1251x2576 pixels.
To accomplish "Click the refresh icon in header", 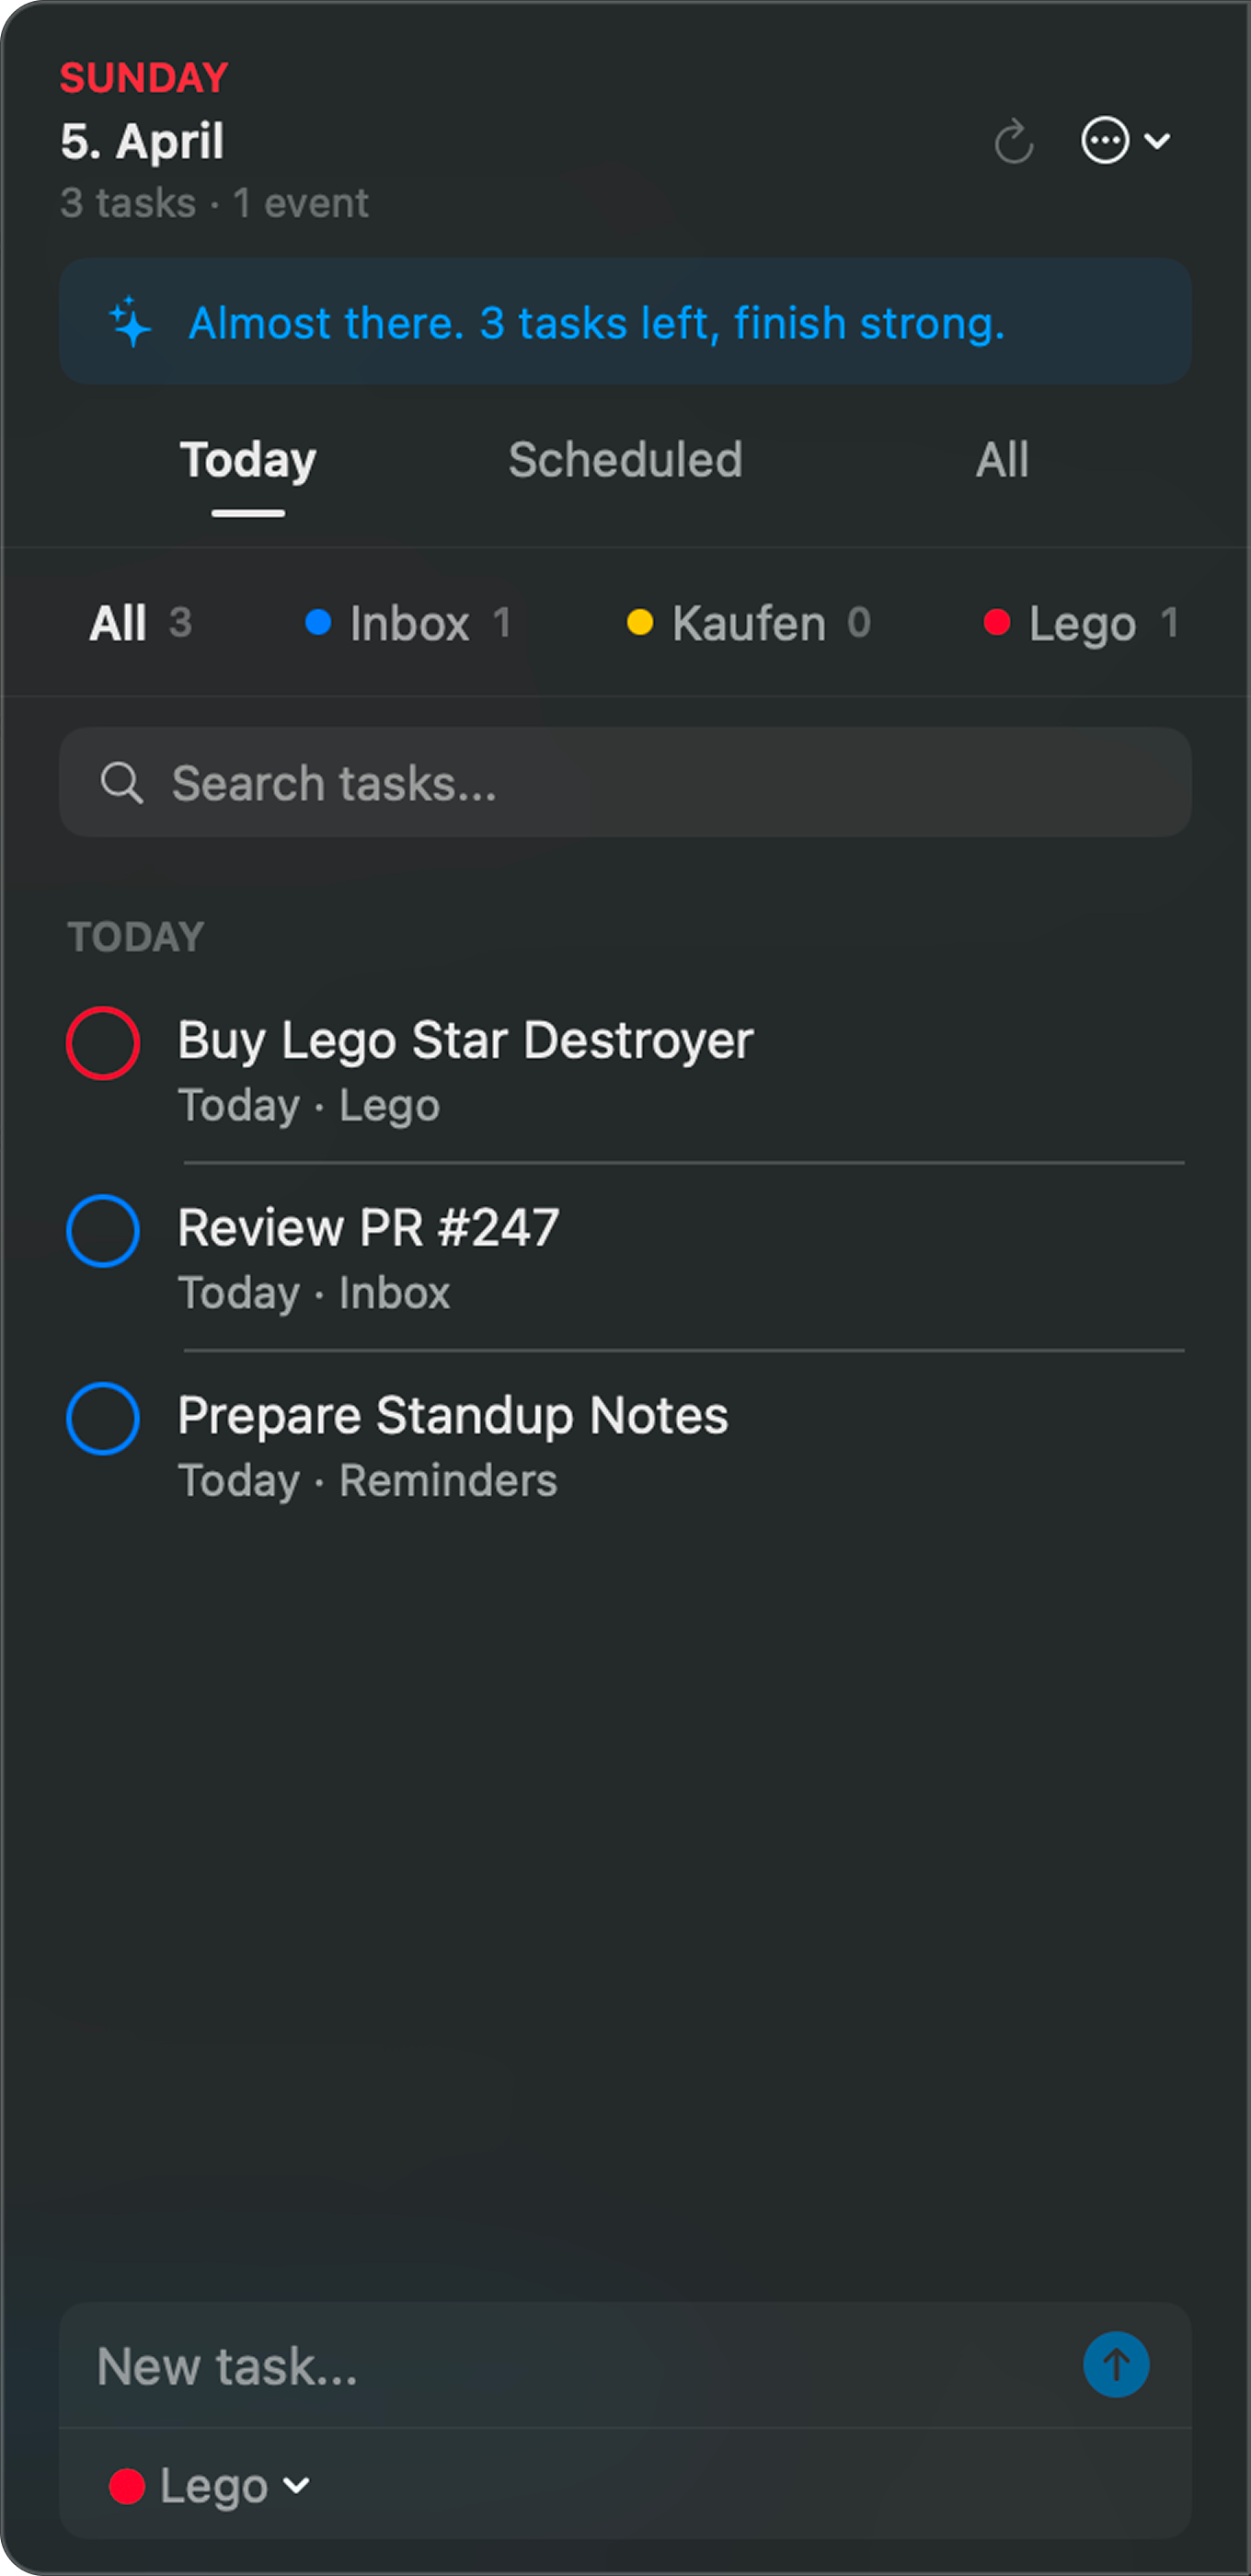I will 1013,141.
